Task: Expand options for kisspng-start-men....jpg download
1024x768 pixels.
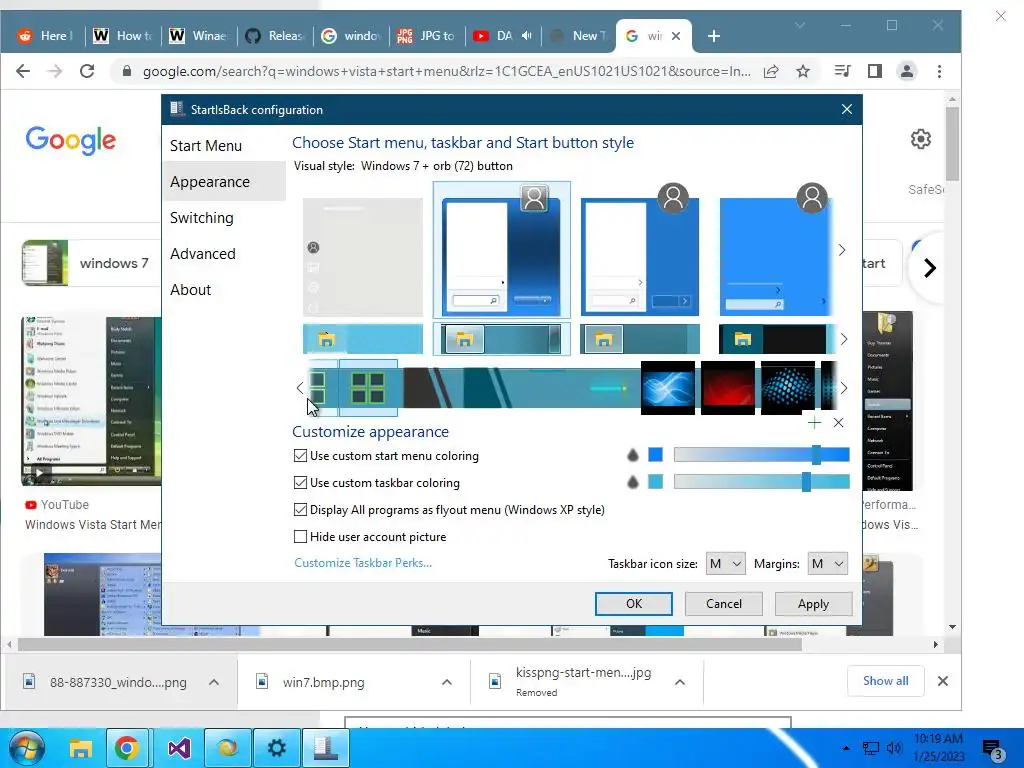Action: pos(680,682)
